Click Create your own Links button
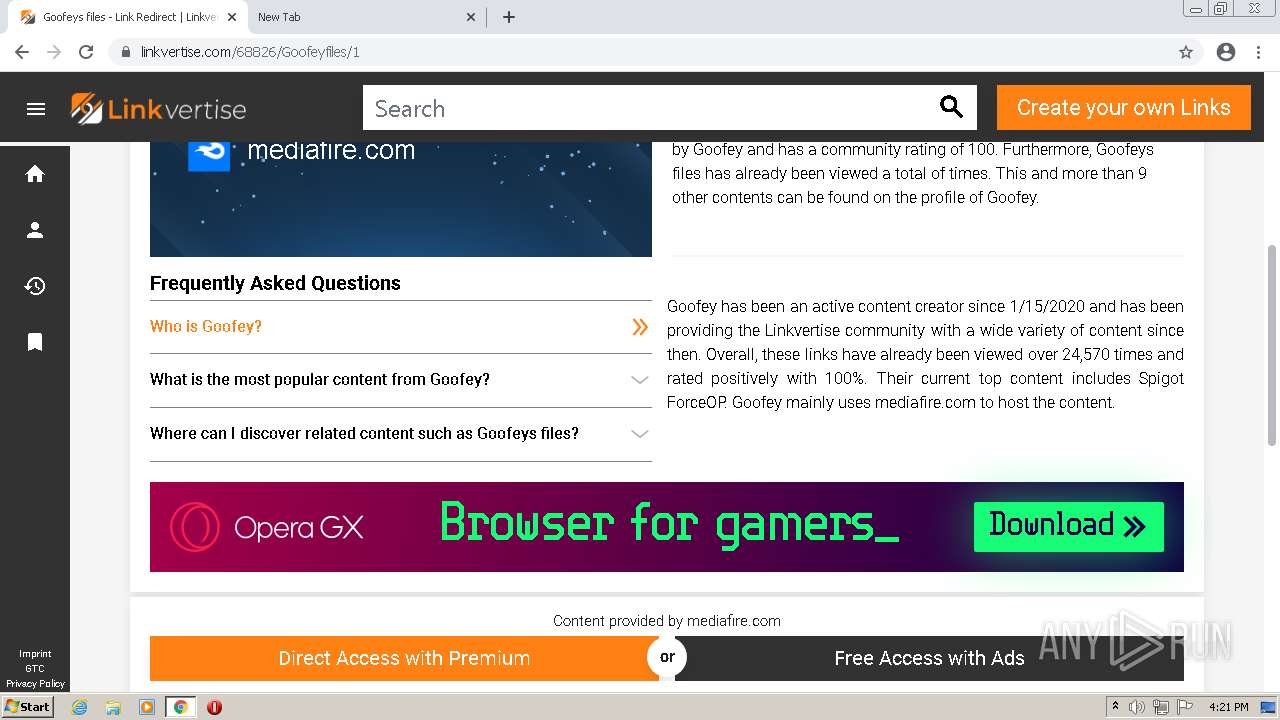The width and height of the screenshot is (1280, 720). click(1124, 107)
